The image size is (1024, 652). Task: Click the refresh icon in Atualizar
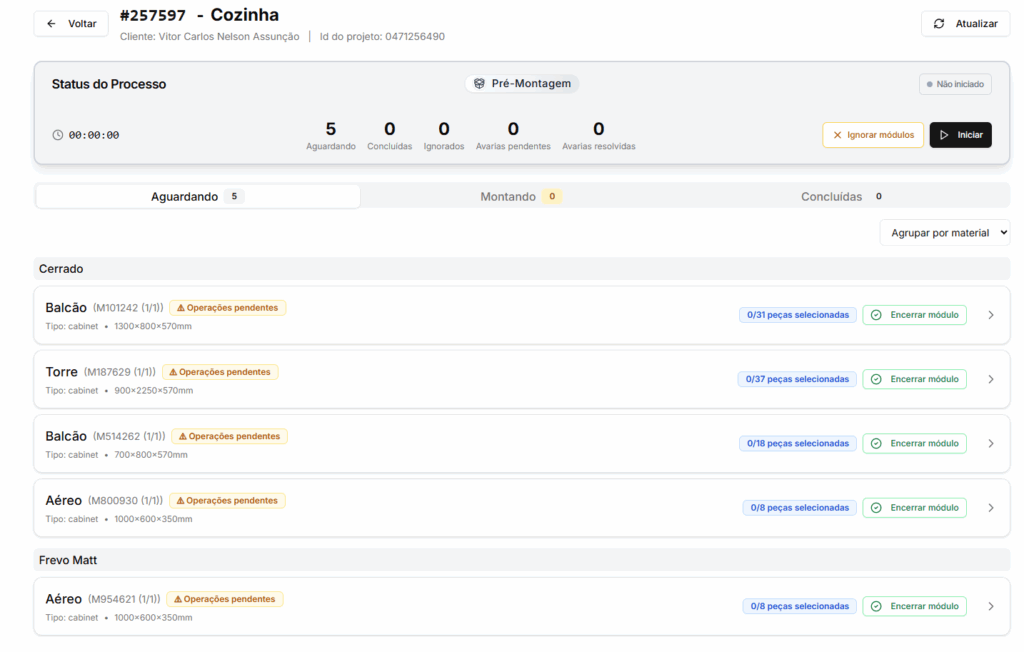(939, 24)
